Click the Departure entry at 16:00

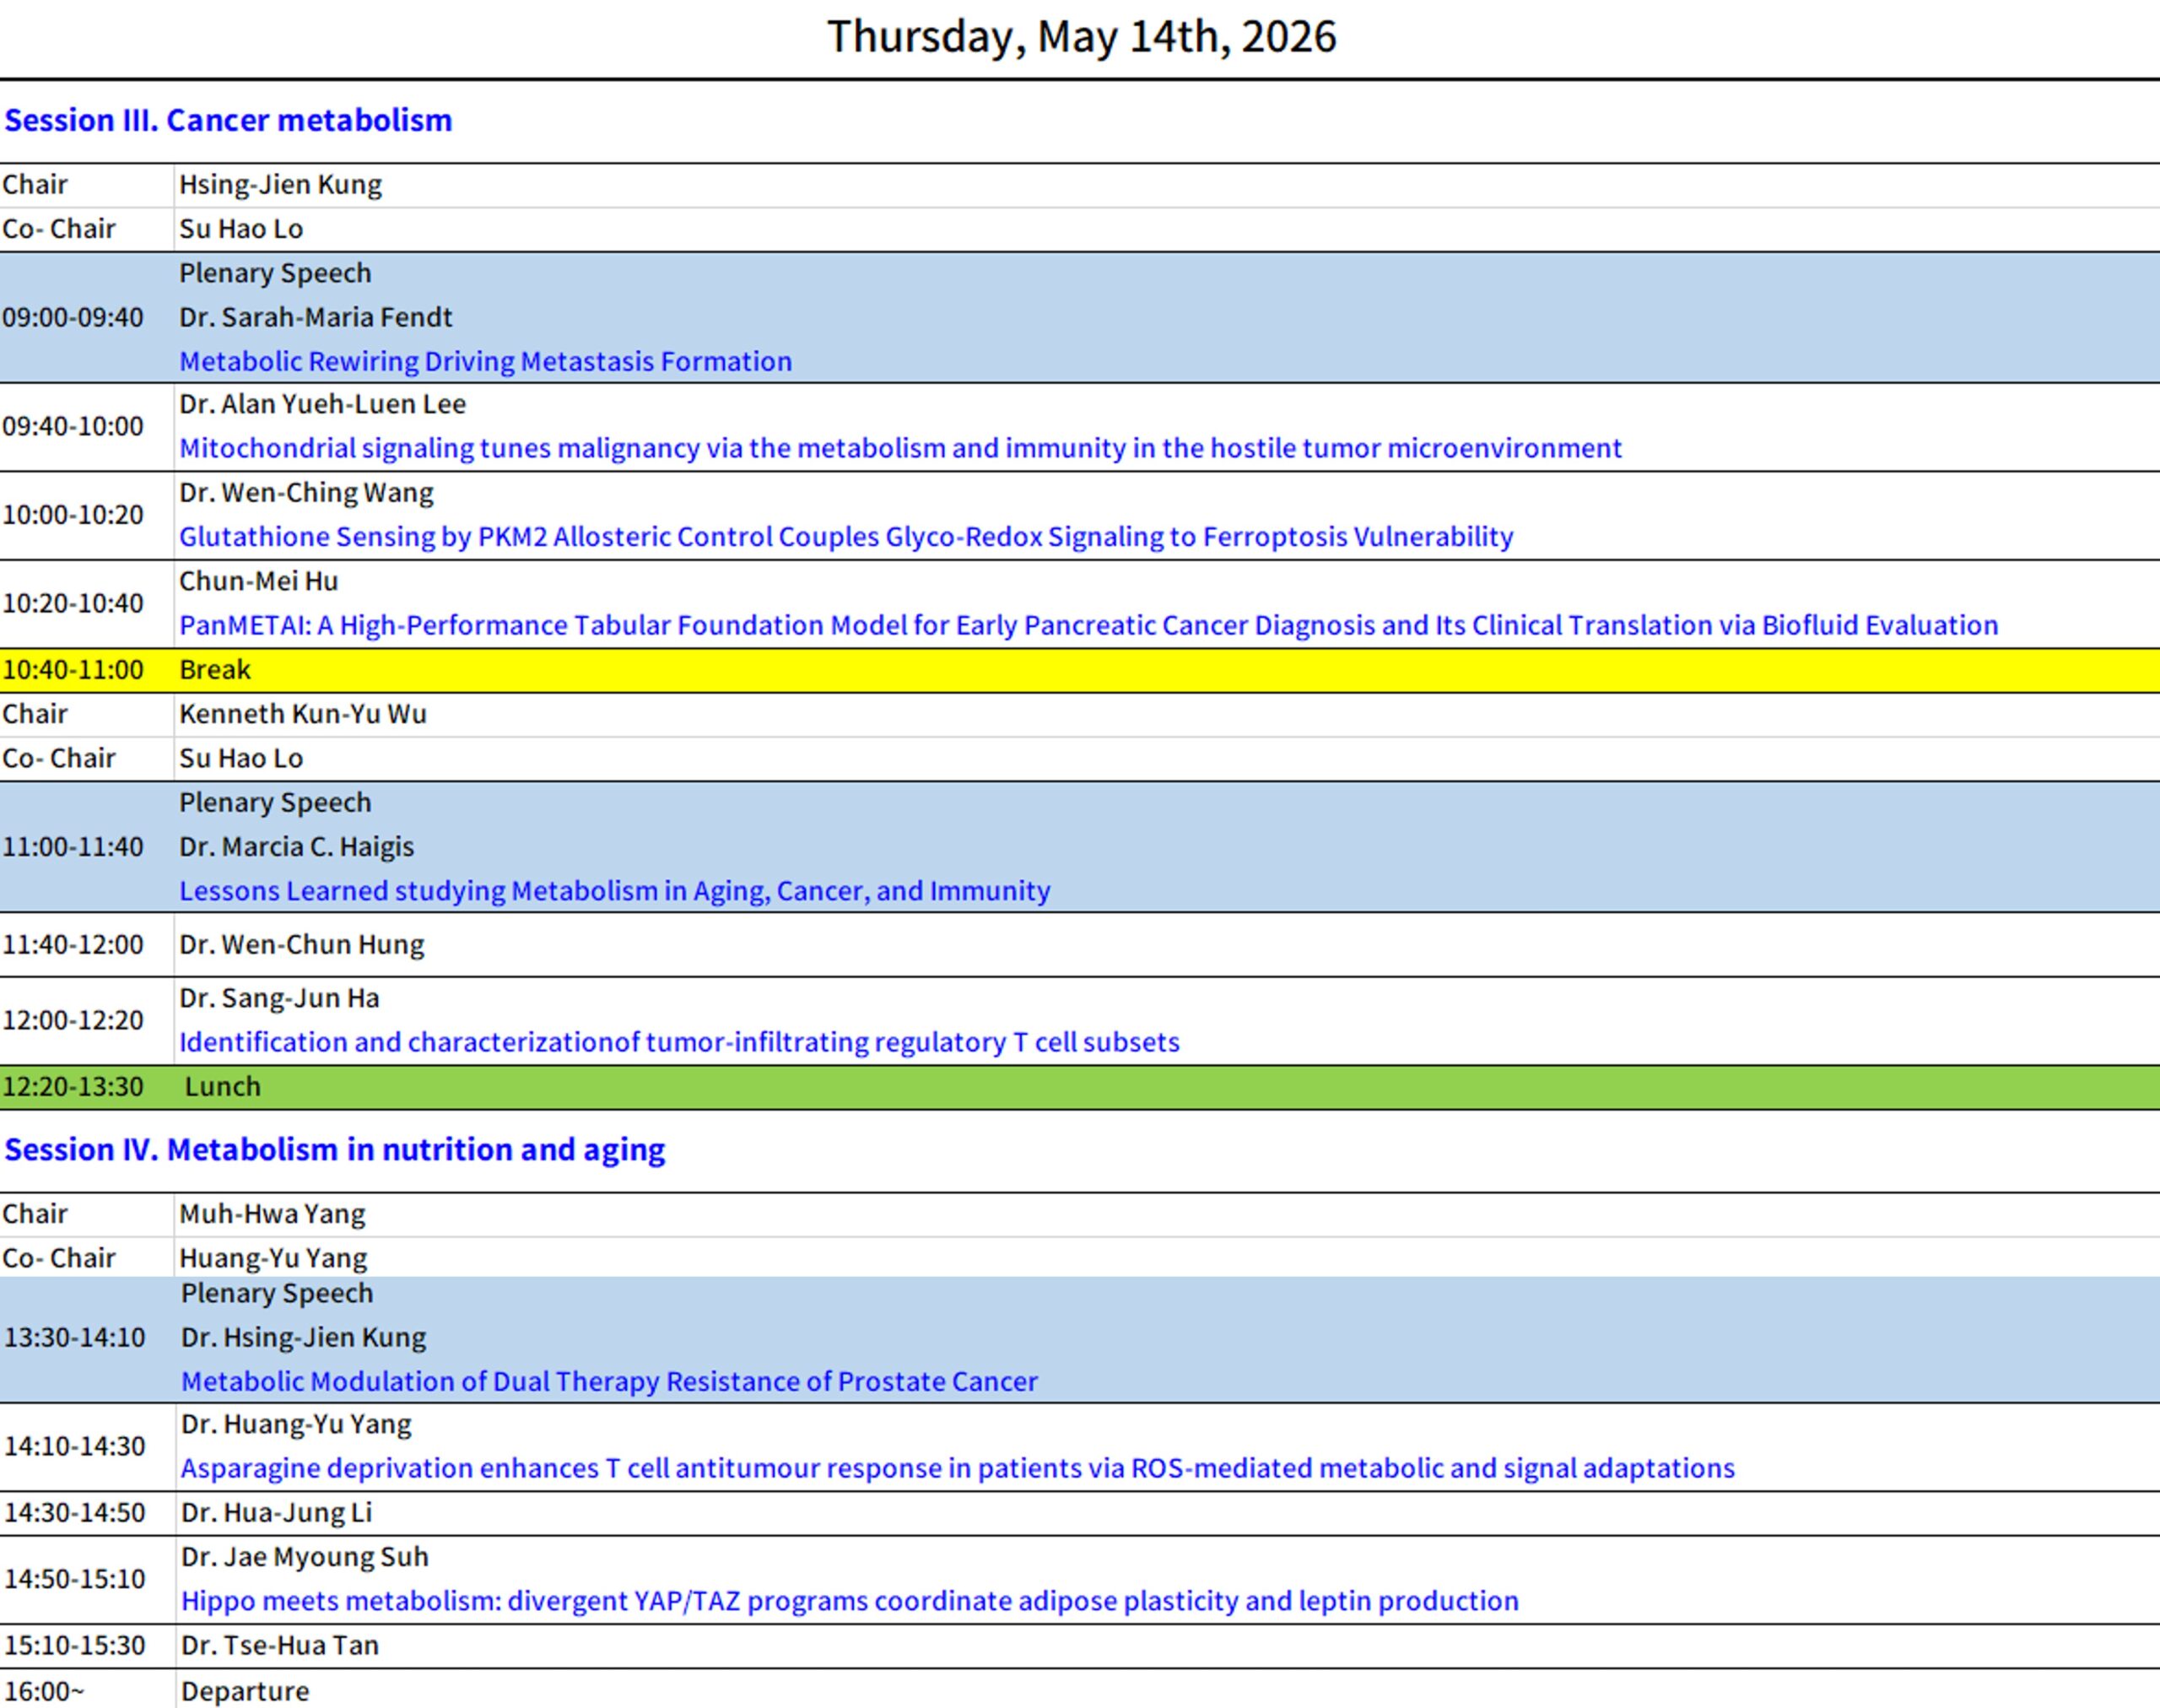click(245, 1691)
